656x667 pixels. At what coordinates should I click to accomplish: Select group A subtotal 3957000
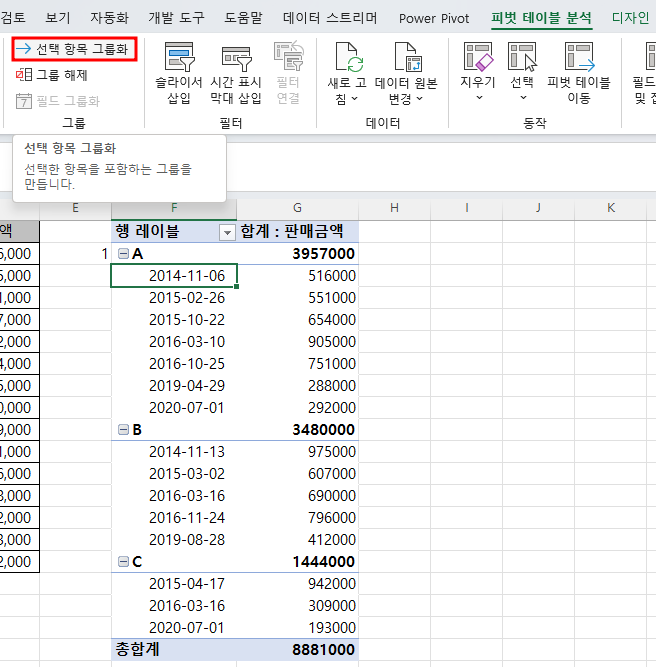297,254
